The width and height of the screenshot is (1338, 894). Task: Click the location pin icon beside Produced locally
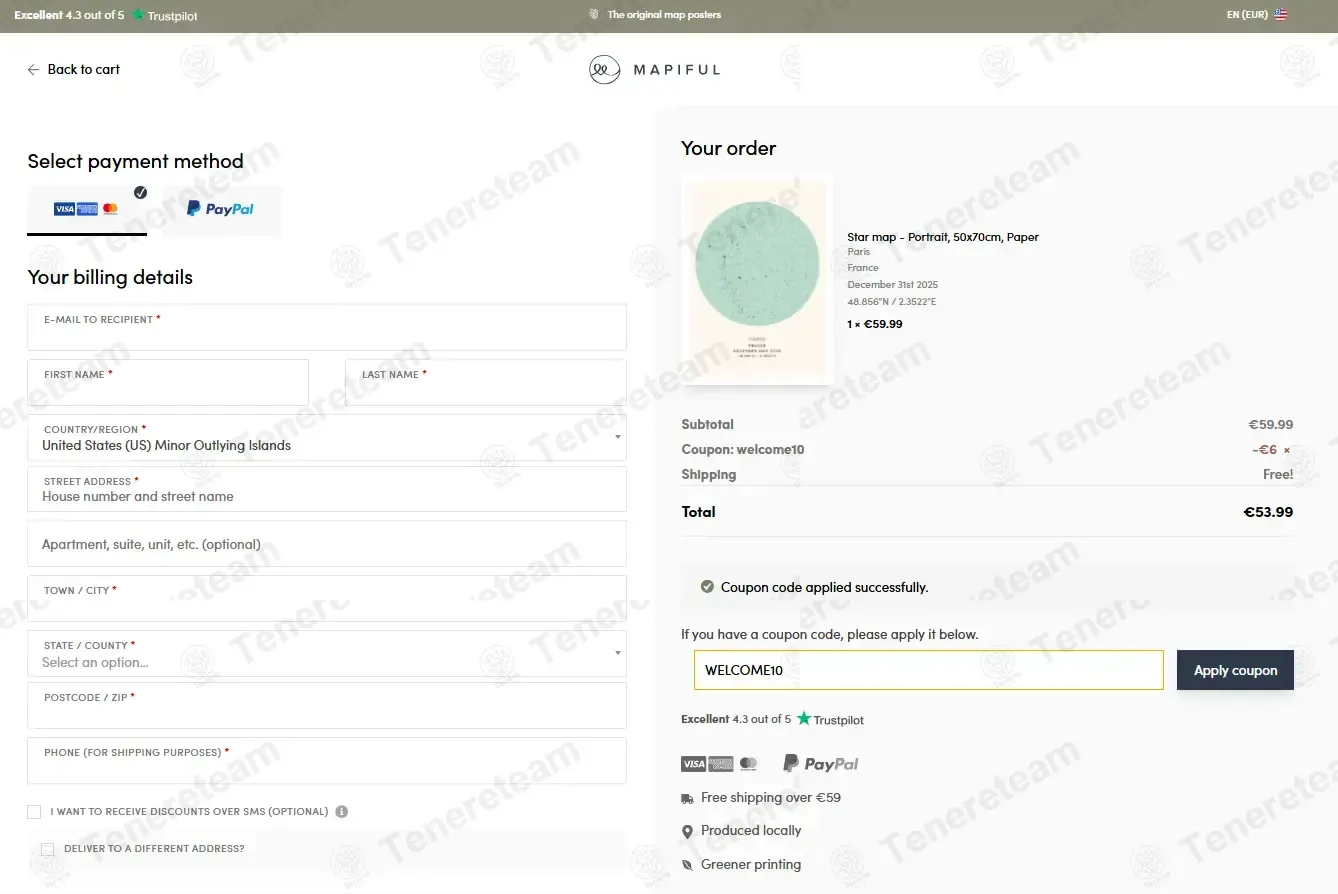pyautogui.click(x=687, y=831)
